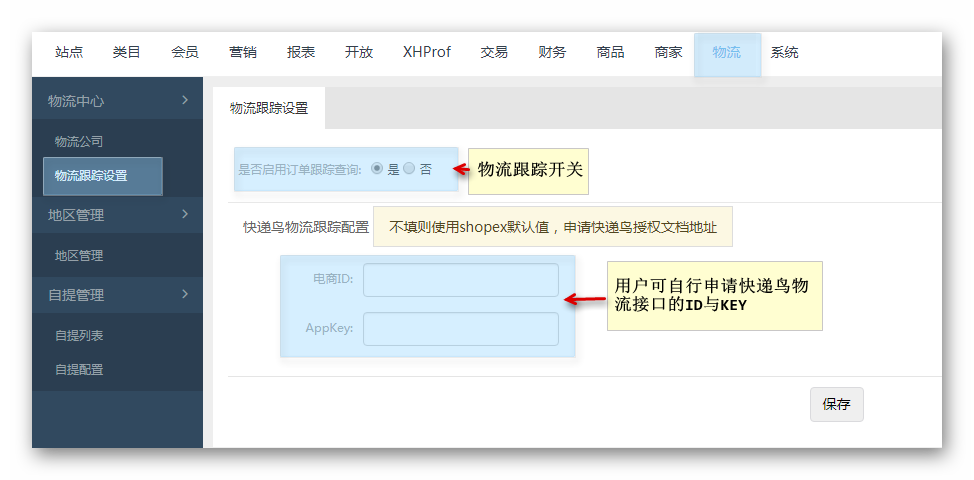Open the 财务 menu
Image resolution: width=974 pixels, height=480 pixels.
pyautogui.click(x=552, y=52)
